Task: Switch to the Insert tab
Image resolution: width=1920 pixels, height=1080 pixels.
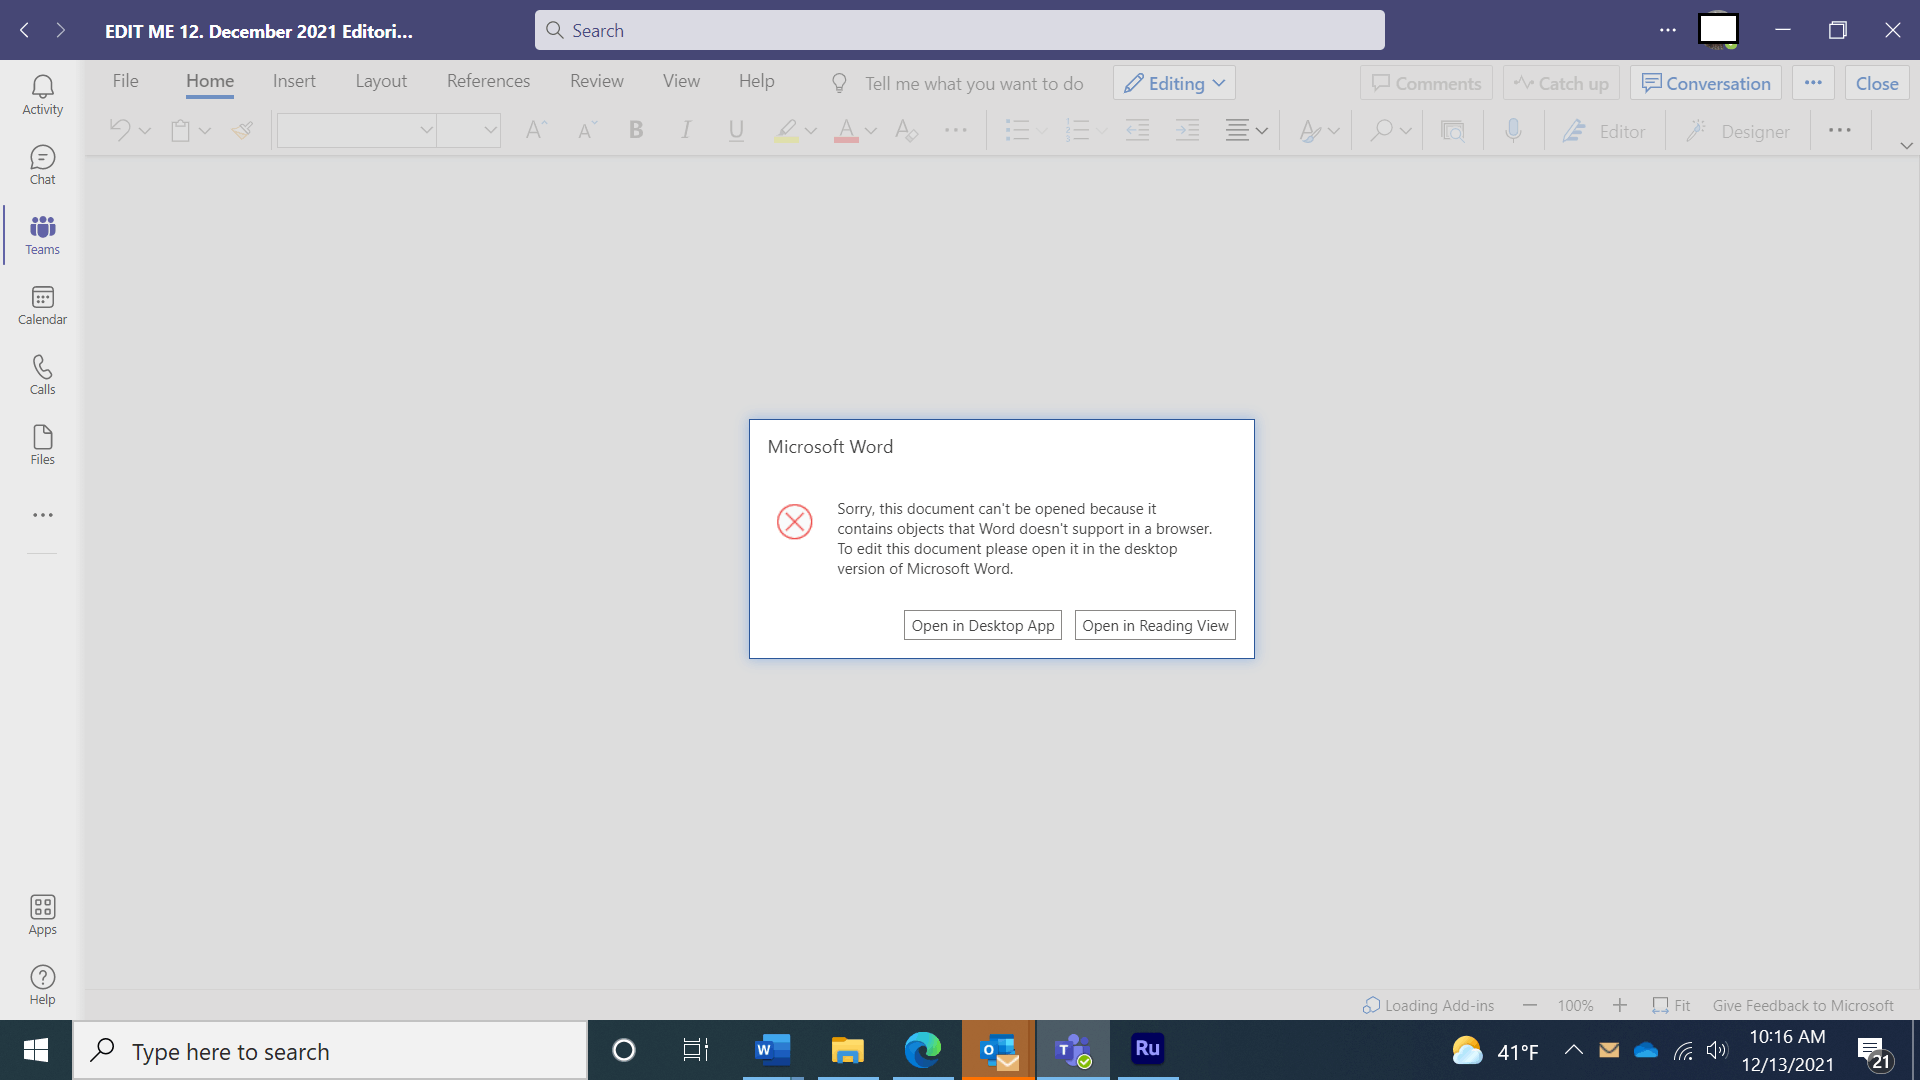Action: click(x=294, y=81)
